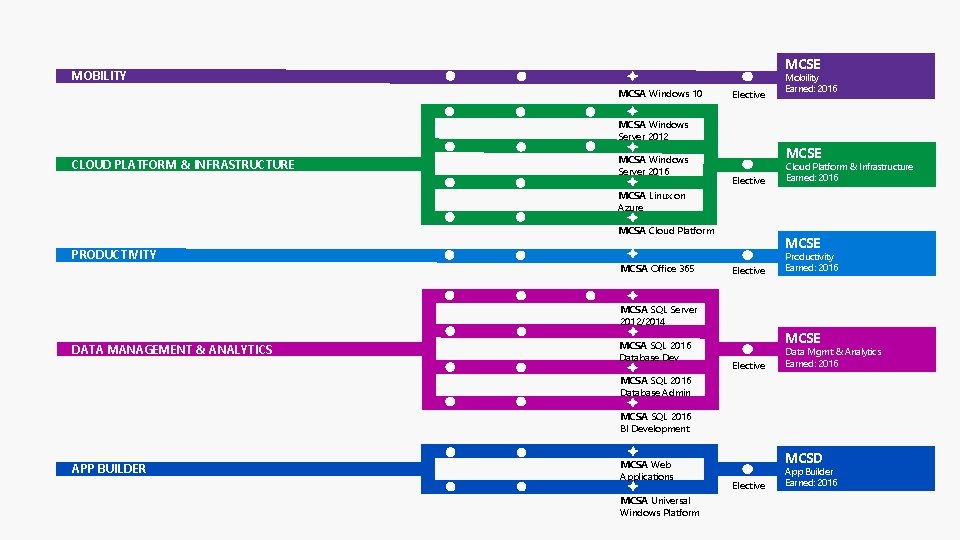Viewport: 960px width, 540px height.
Task: Click the 'MCSA Office 365' label
Action: tap(657, 269)
